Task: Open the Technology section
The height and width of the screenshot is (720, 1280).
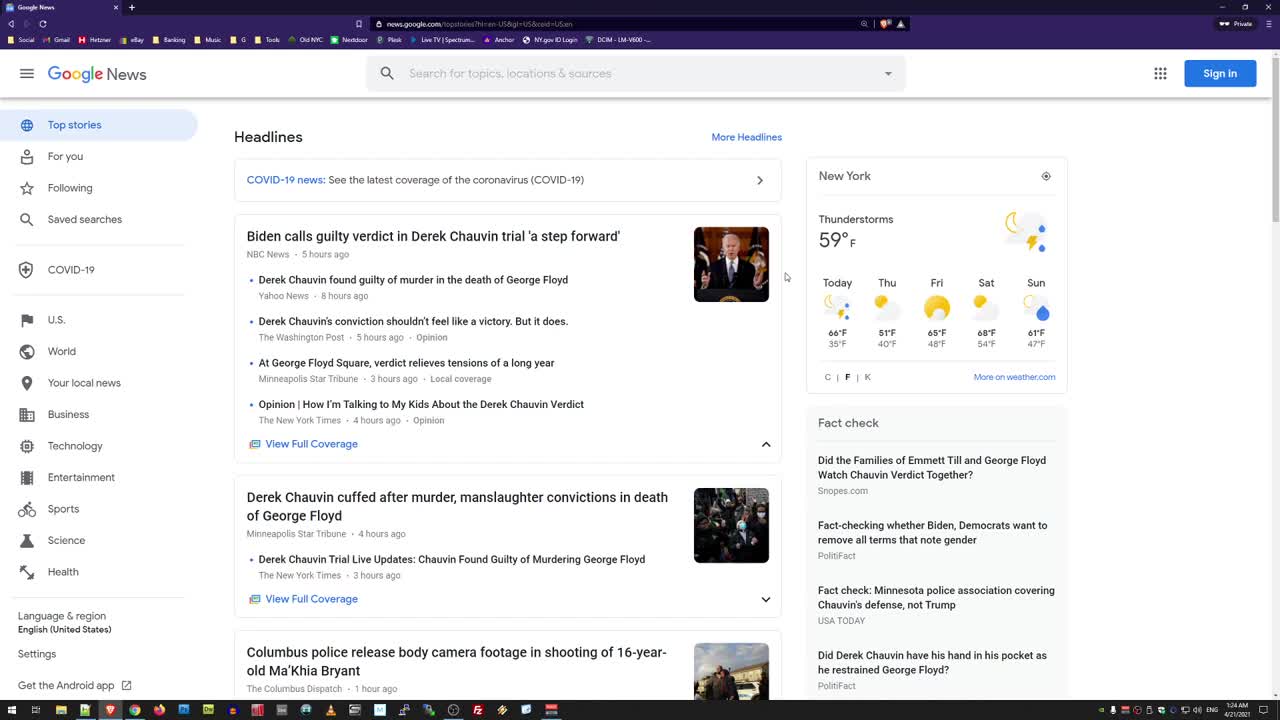Action: (x=75, y=446)
